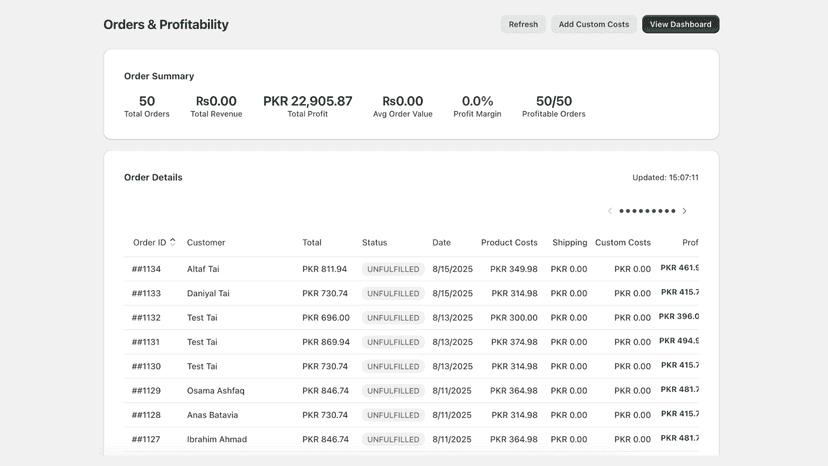Open order ##1129
Screen dimensions: 828x466
146,390
